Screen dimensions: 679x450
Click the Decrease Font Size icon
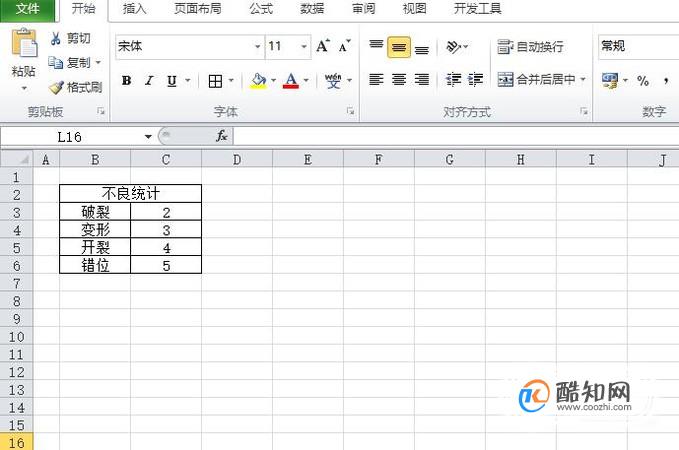345,46
